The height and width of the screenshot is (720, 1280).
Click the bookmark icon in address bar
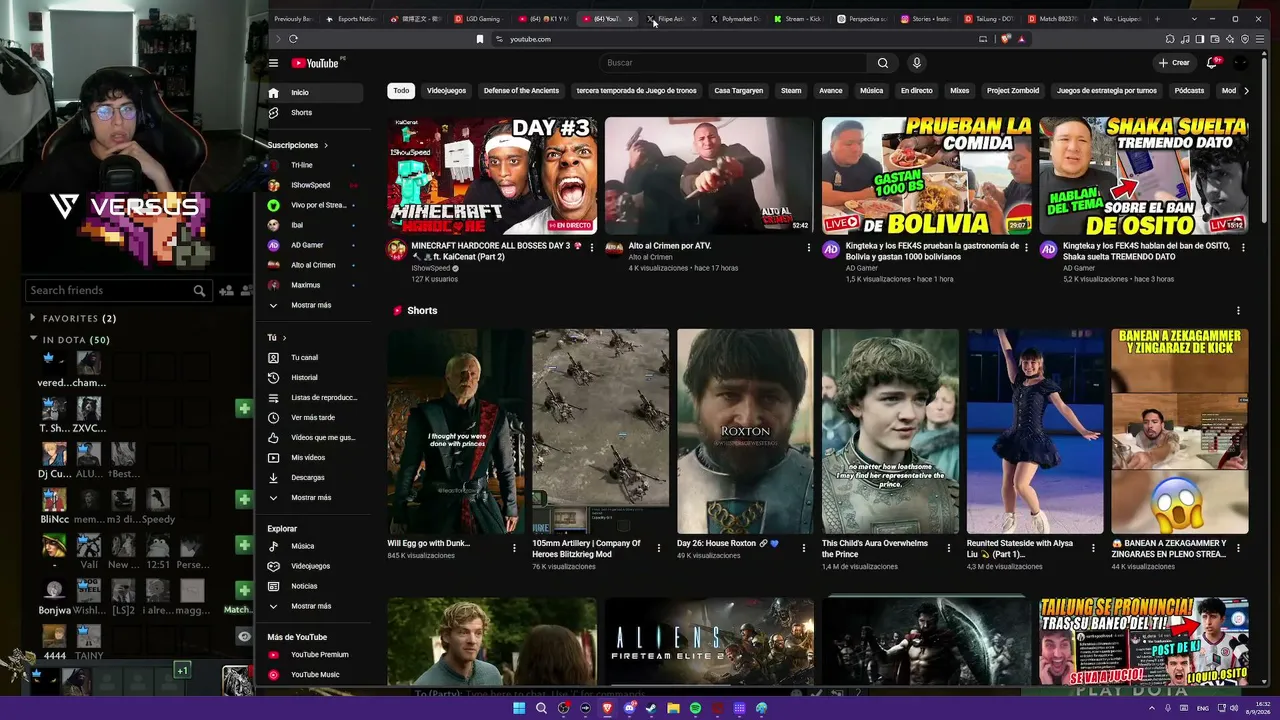(x=480, y=39)
